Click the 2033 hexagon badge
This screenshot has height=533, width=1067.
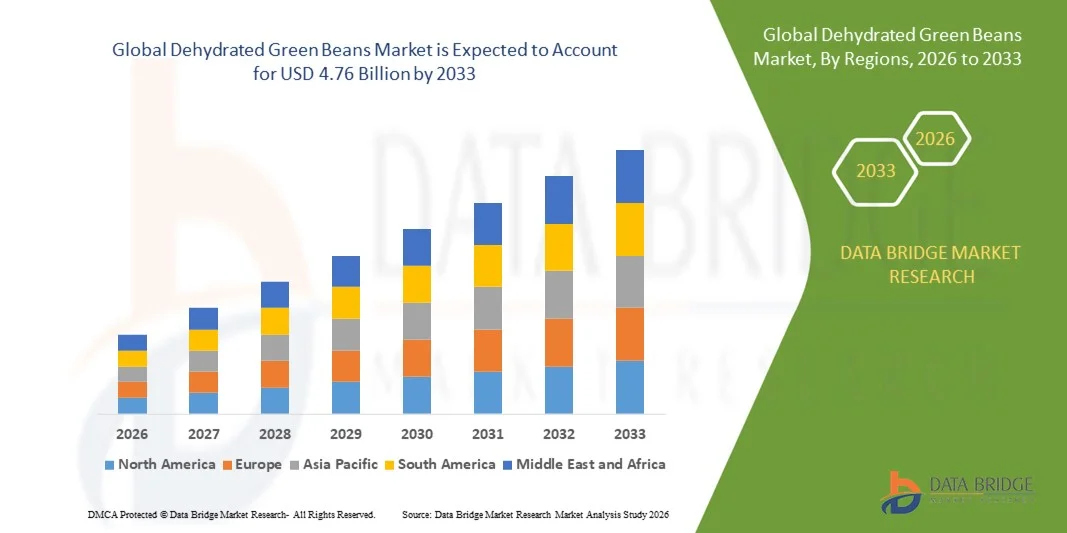point(875,171)
